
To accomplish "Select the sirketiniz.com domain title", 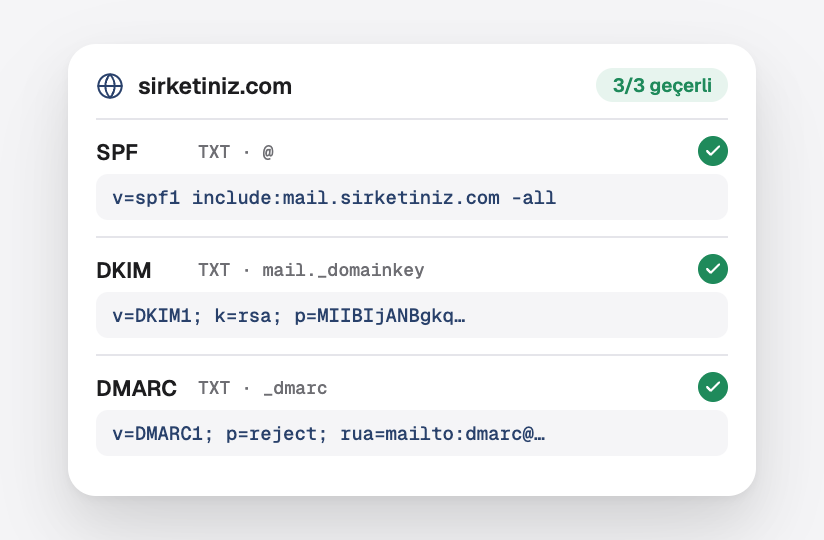I will (x=215, y=86).
